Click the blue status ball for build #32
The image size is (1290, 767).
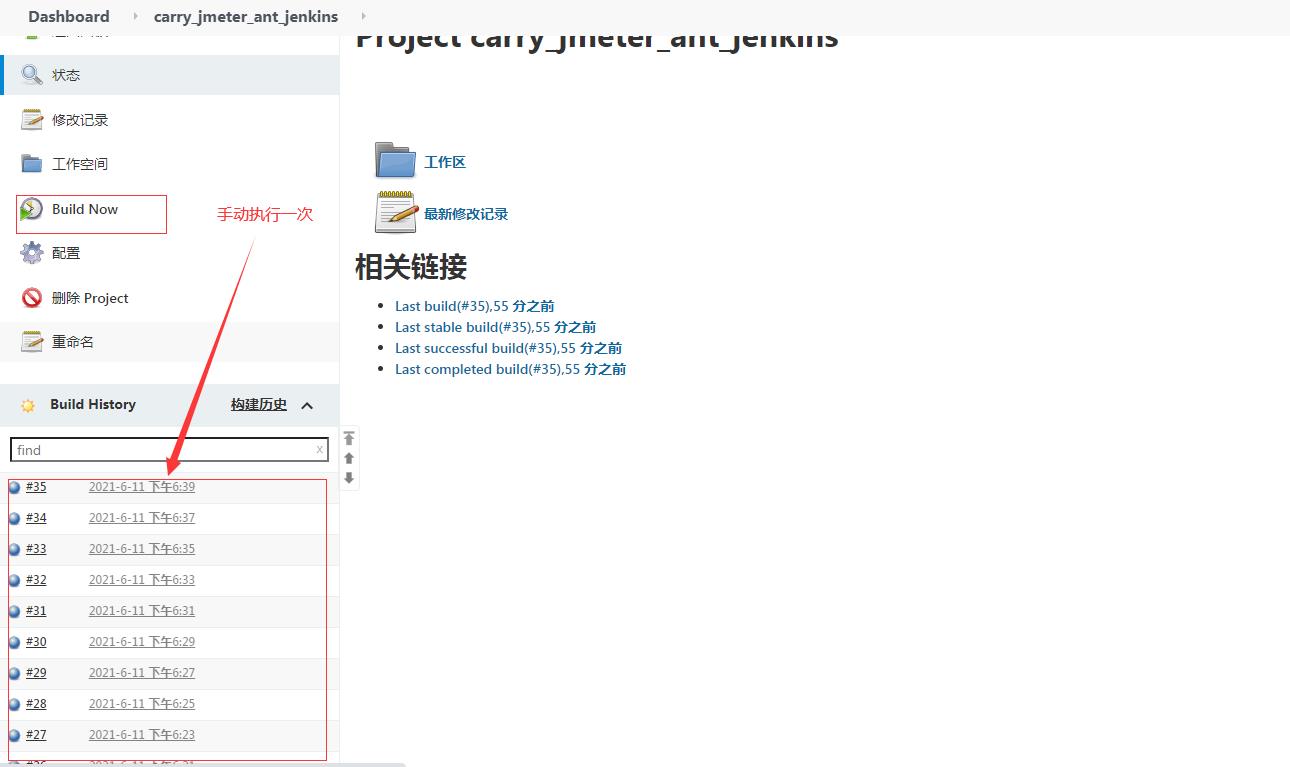pyautogui.click(x=14, y=581)
